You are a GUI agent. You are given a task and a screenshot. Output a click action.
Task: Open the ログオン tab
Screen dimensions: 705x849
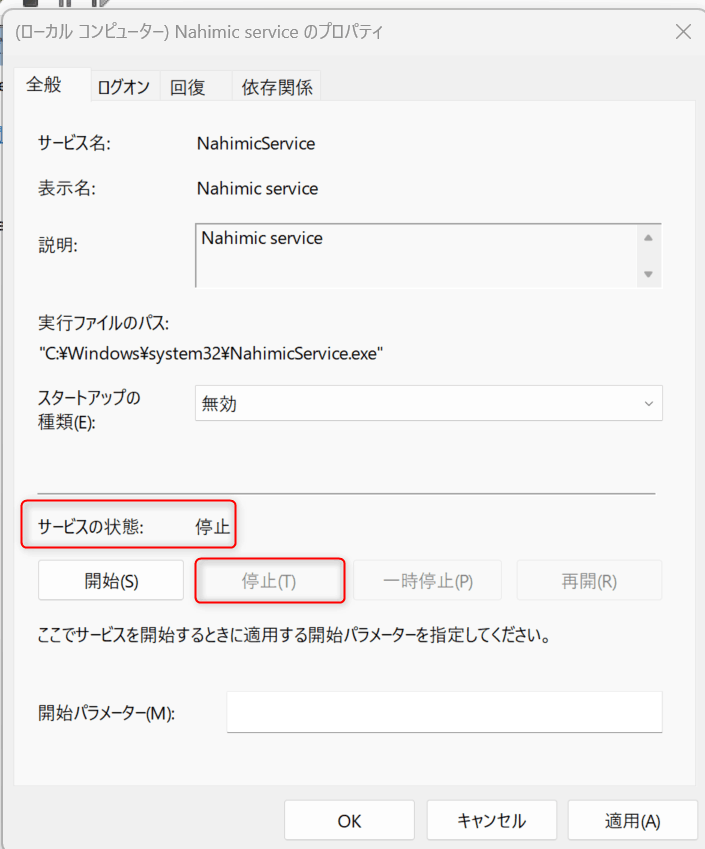point(125,87)
